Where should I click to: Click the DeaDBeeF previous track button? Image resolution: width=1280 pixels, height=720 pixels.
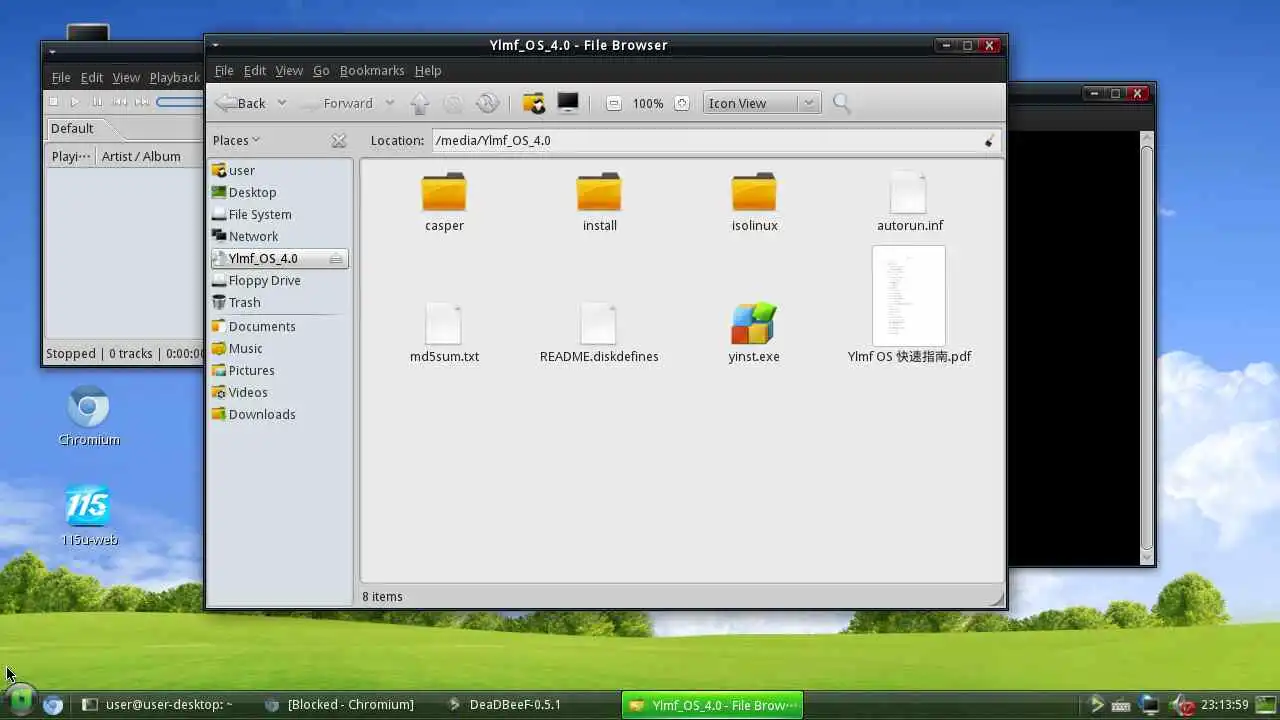tap(119, 102)
